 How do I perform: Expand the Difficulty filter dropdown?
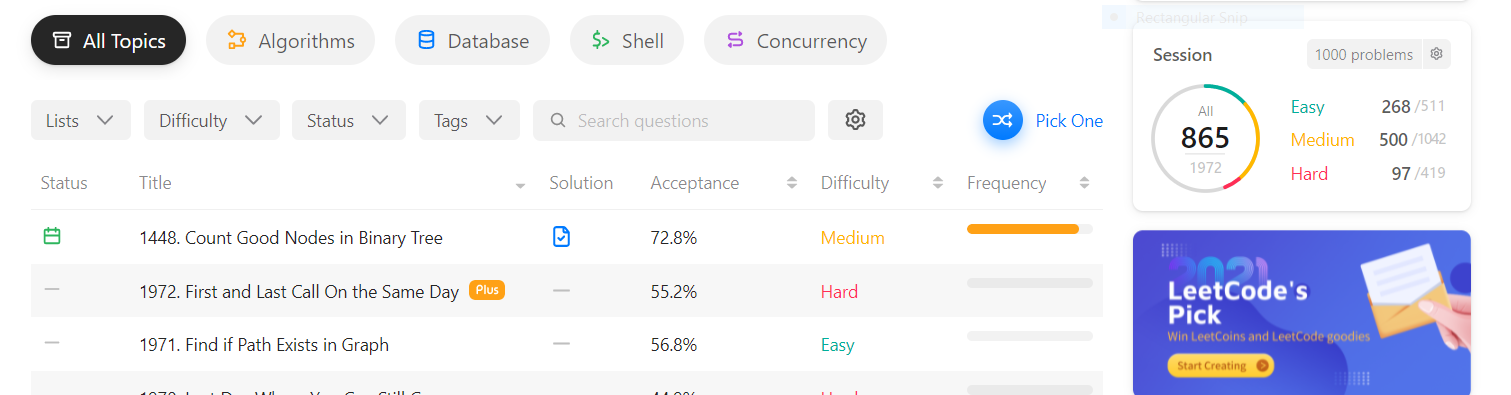212,120
